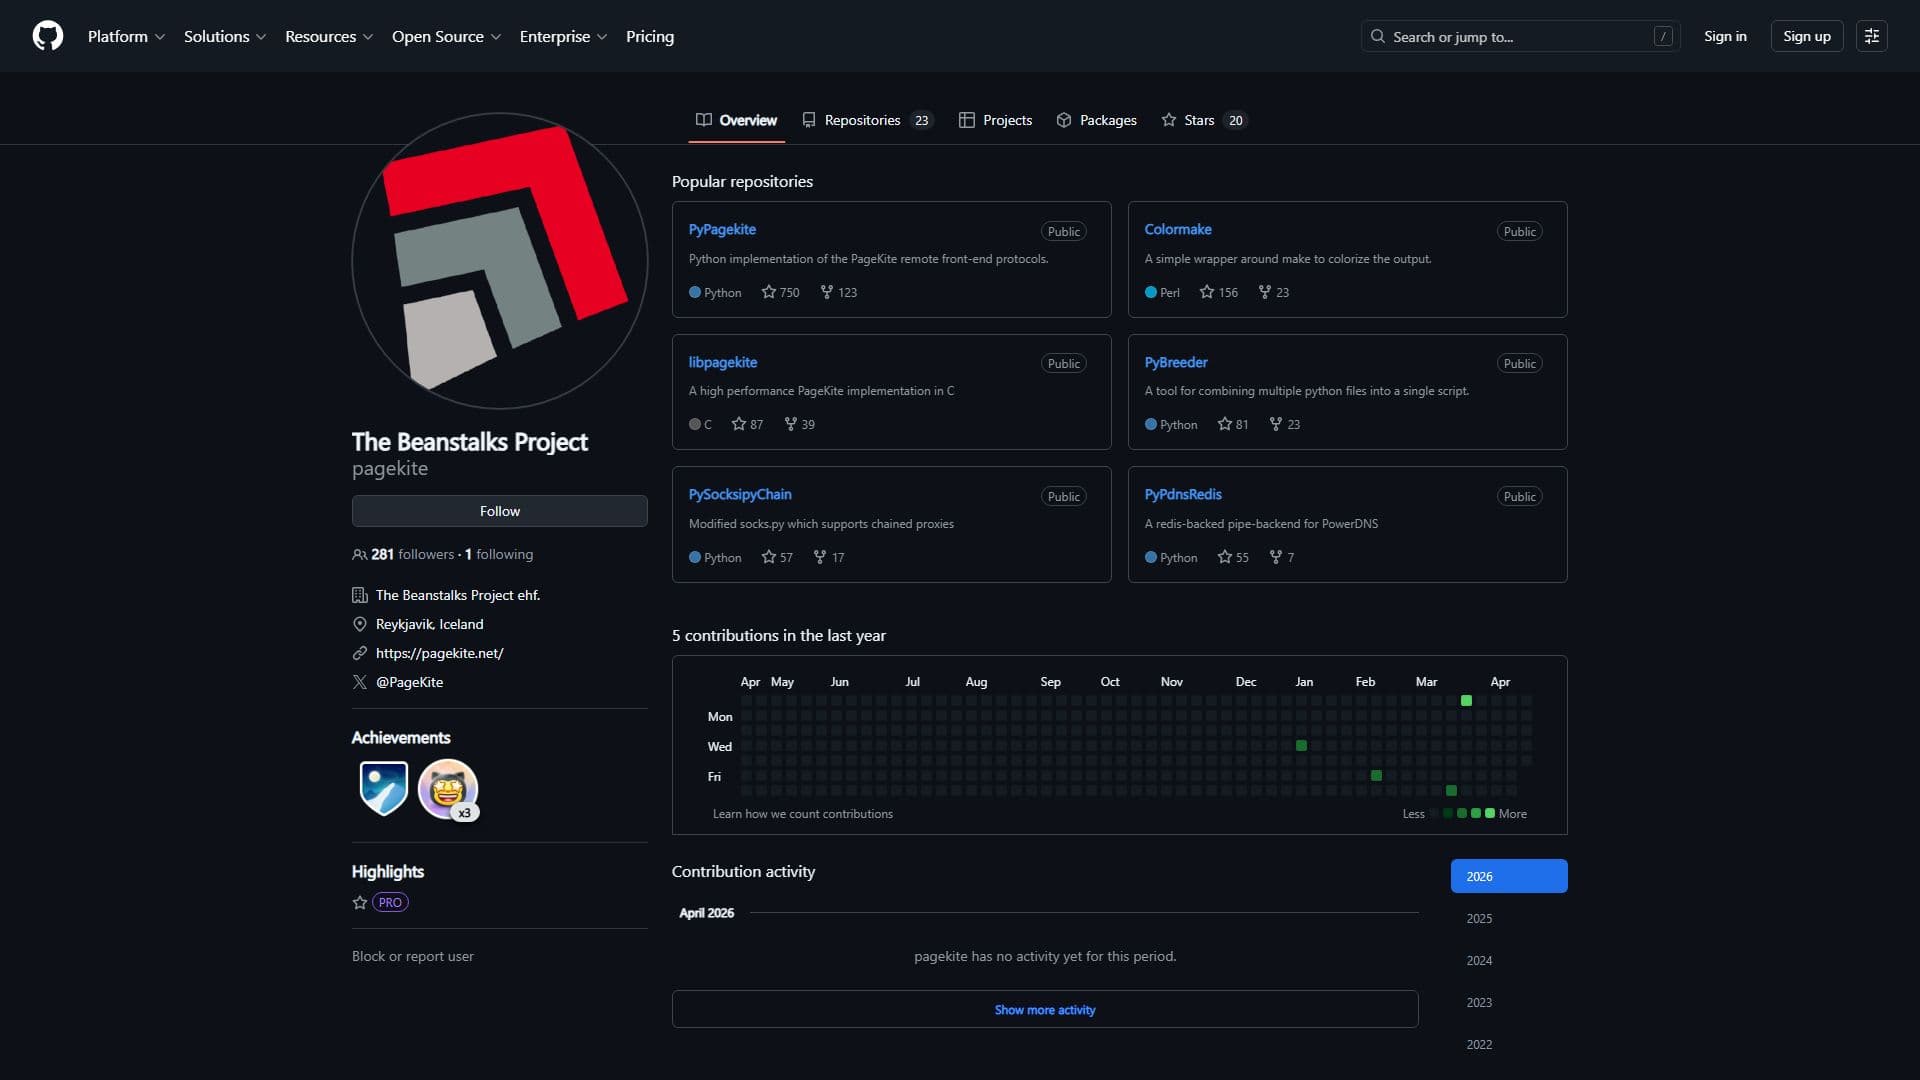Click the star icon next to PRO
This screenshot has width=1920, height=1080.
click(x=360, y=902)
